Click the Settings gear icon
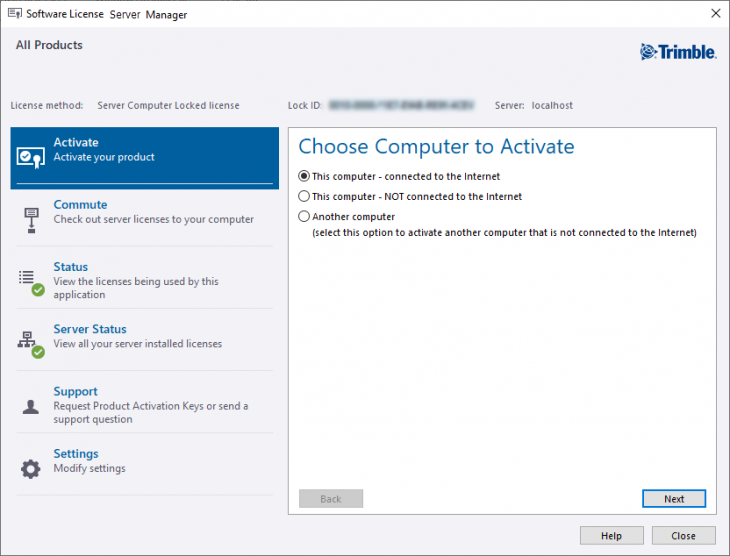 (x=31, y=469)
